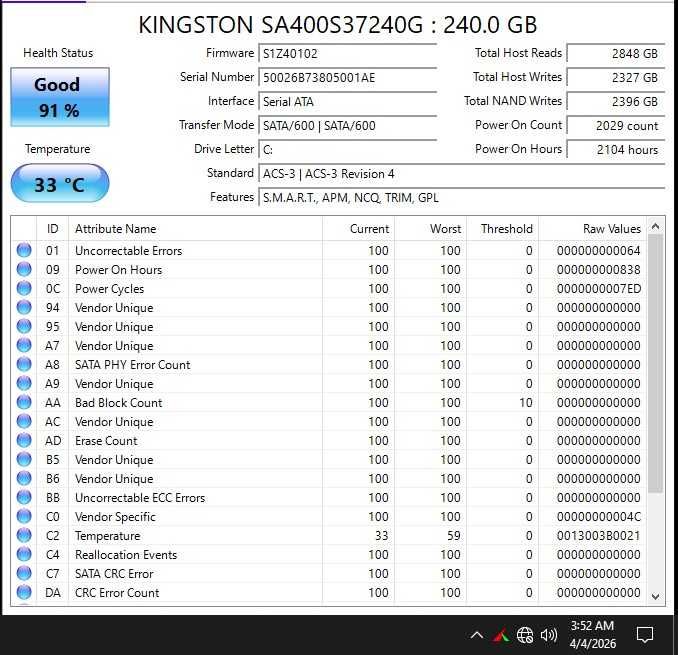Image resolution: width=678 pixels, height=655 pixels.
Task: Click the Firmware field S1Z40102
Action: pos(348,54)
